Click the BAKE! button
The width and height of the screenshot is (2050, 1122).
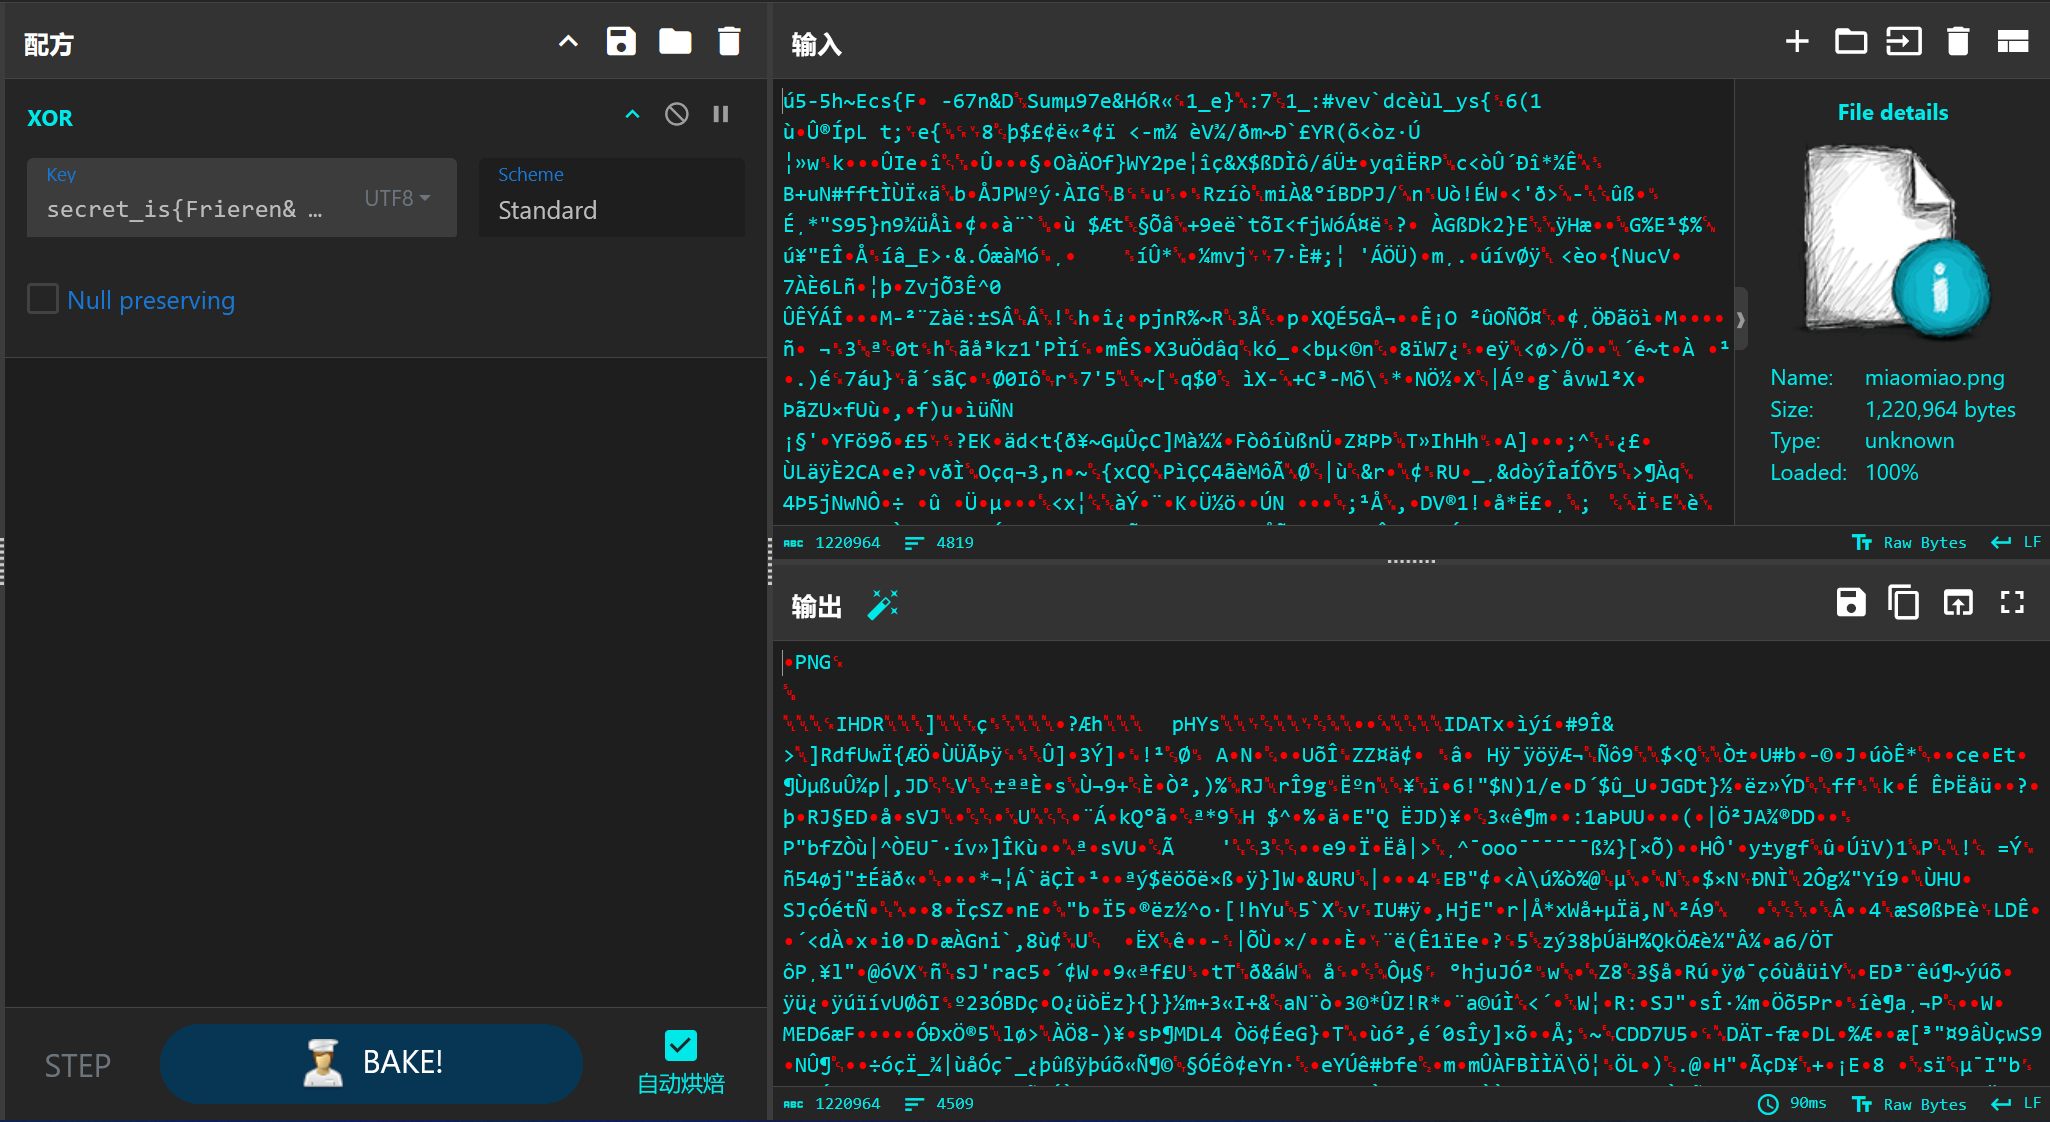click(x=371, y=1063)
